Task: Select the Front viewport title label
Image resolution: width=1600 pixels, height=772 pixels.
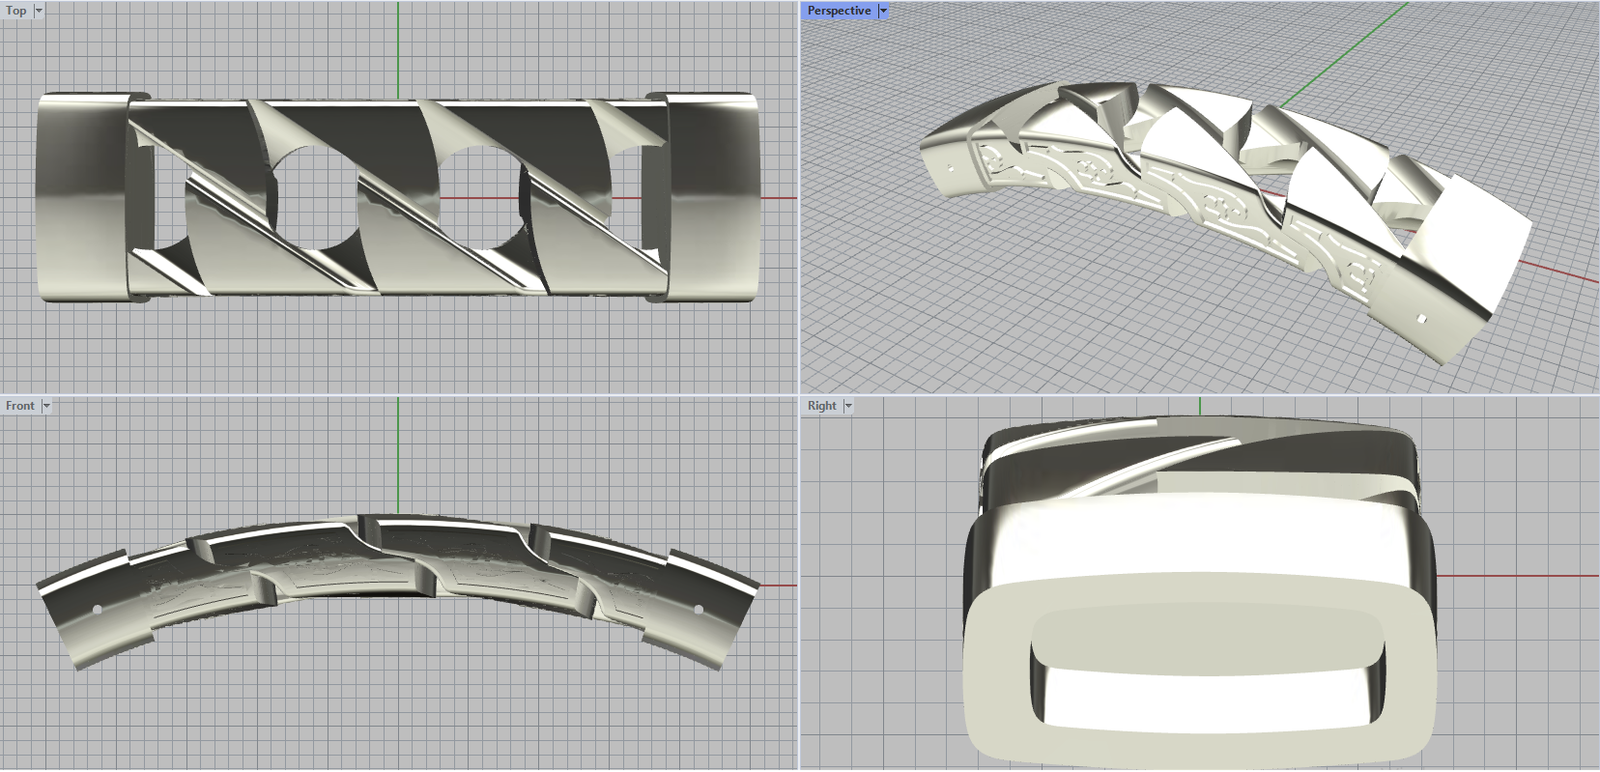Action: (19, 406)
